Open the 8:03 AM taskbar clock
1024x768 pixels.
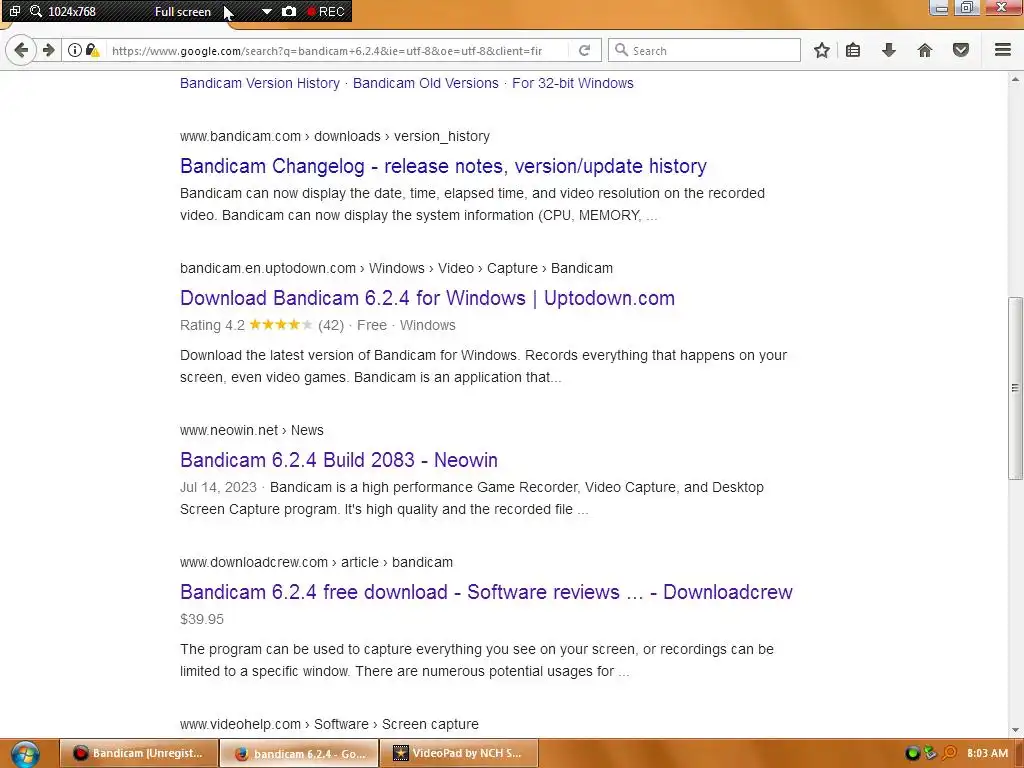(987, 753)
